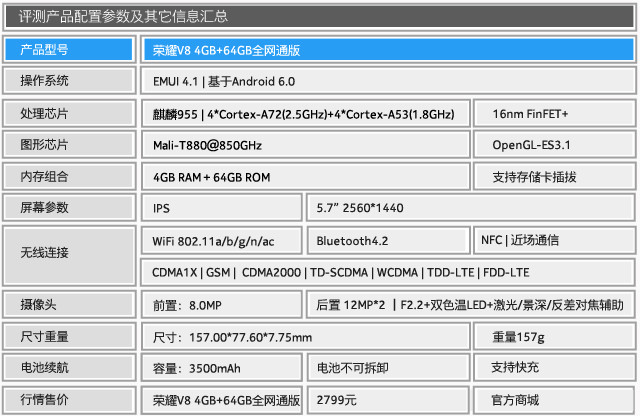Click the 2799元 price cell
The height and width of the screenshot is (416, 640).
tap(388, 400)
